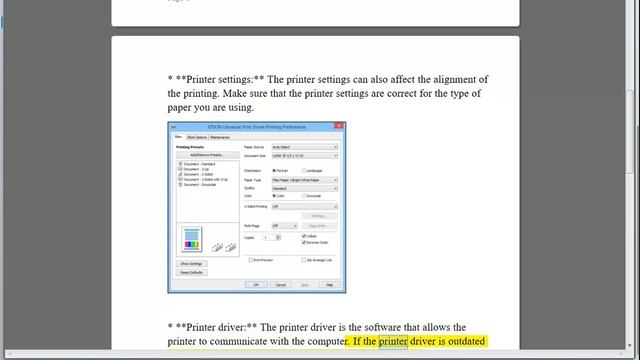Screen dimensions: 640x360
Task: Open the Paper Source dropdown
Action: (304, 147)
